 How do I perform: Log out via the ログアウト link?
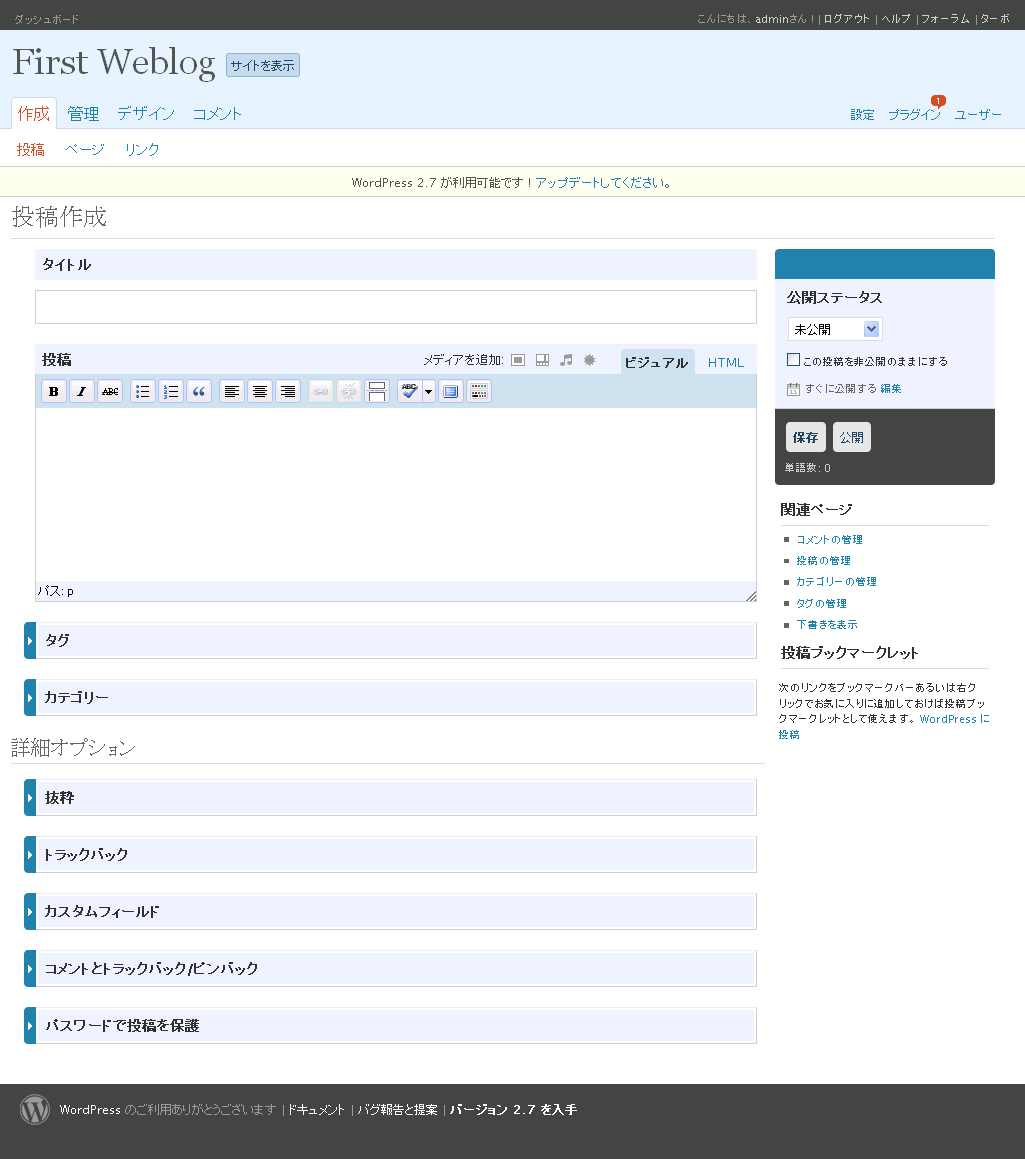[846, 18]
